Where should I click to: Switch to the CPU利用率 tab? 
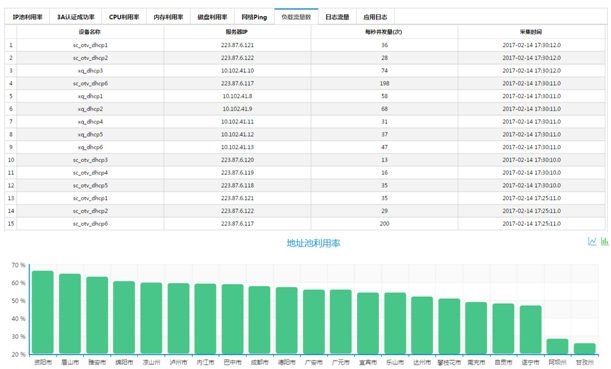point(124,17)
